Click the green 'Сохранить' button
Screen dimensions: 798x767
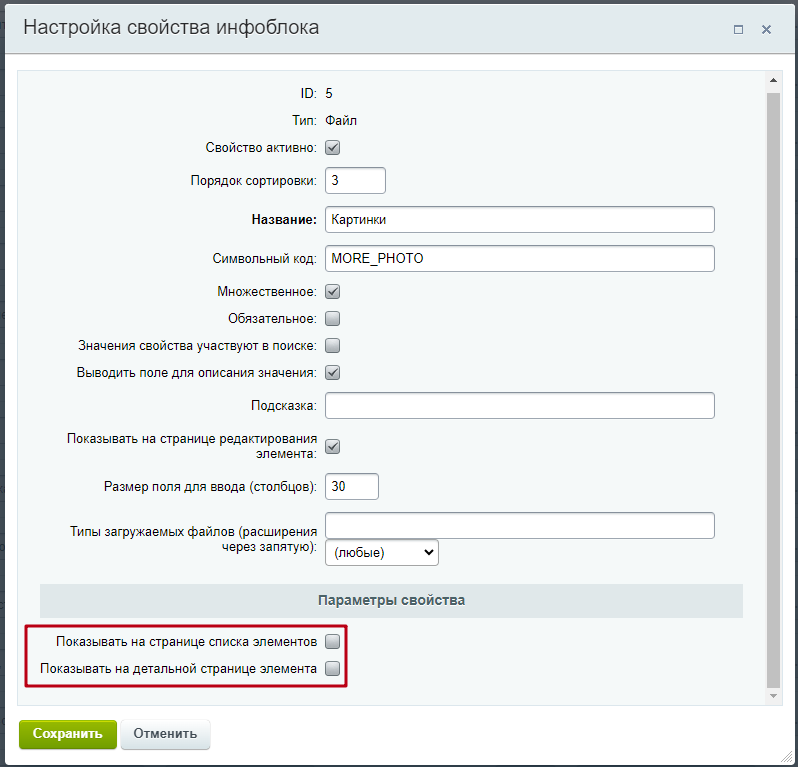[x=68, y=734]
